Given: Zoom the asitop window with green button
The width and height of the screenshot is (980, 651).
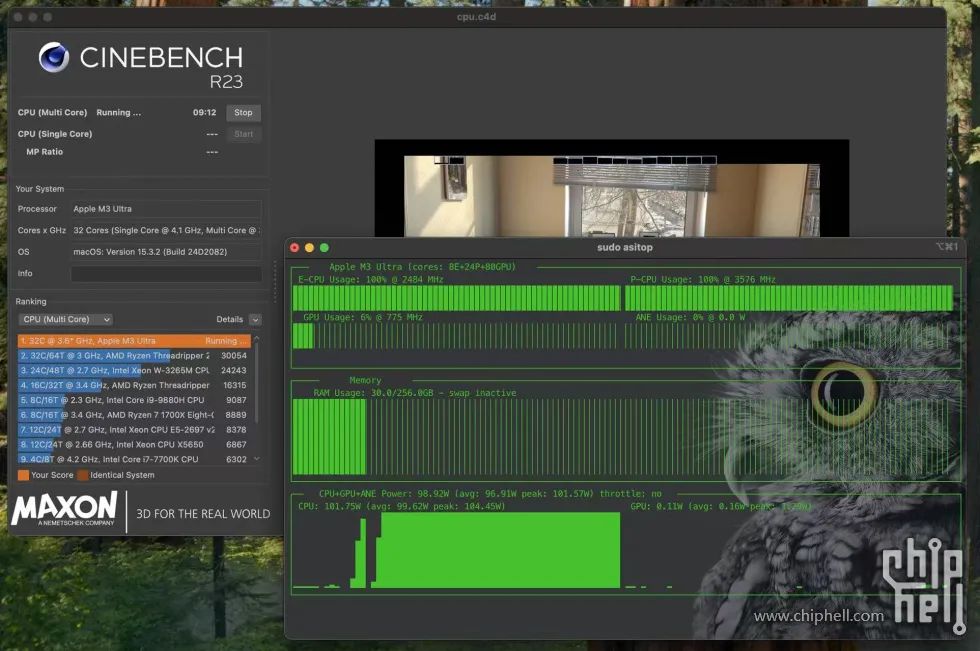Looking at the screenshot, I should point(324,247).
